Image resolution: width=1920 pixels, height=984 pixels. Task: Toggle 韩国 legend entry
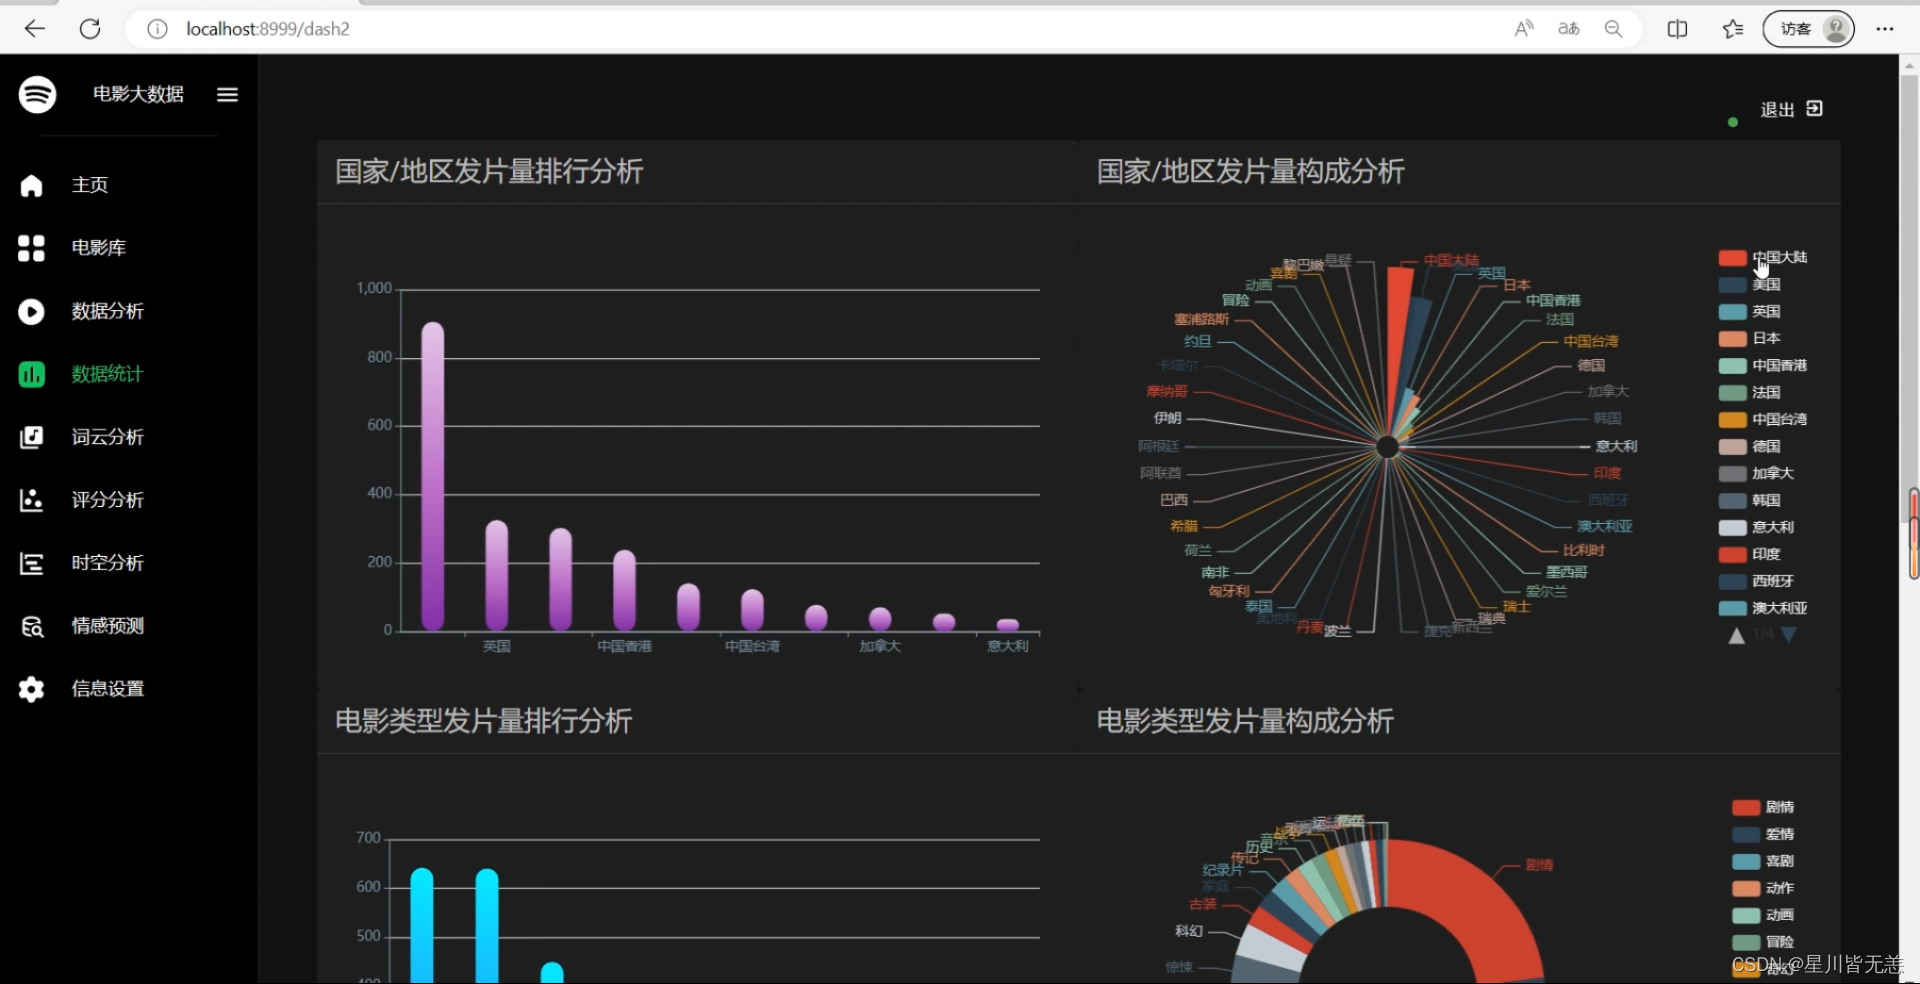pyautogui.click(x=1750, y=501)
